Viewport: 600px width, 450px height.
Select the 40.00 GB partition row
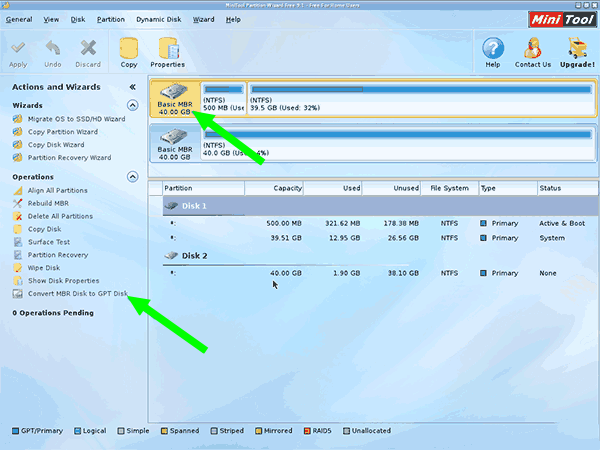tap(381, 273)
